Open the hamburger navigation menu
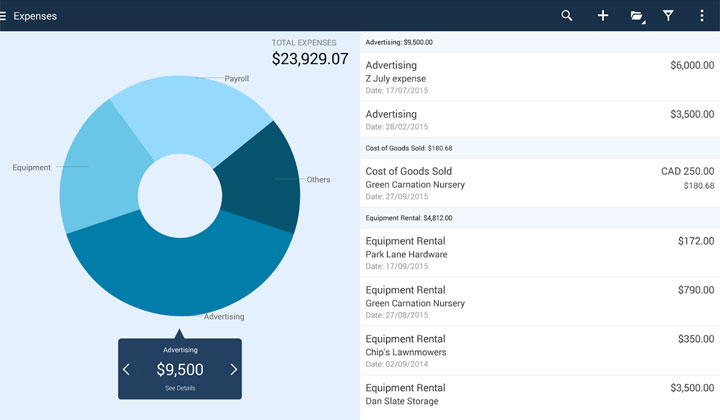720x420 pixels. pos(3,16)
